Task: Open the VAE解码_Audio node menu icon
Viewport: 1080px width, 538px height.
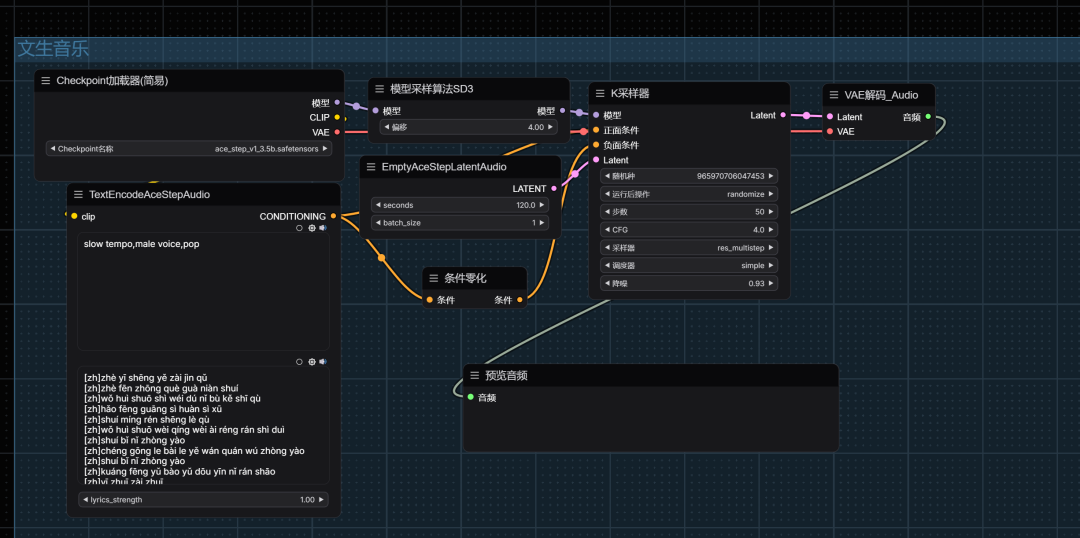Action: pos(834,95)
